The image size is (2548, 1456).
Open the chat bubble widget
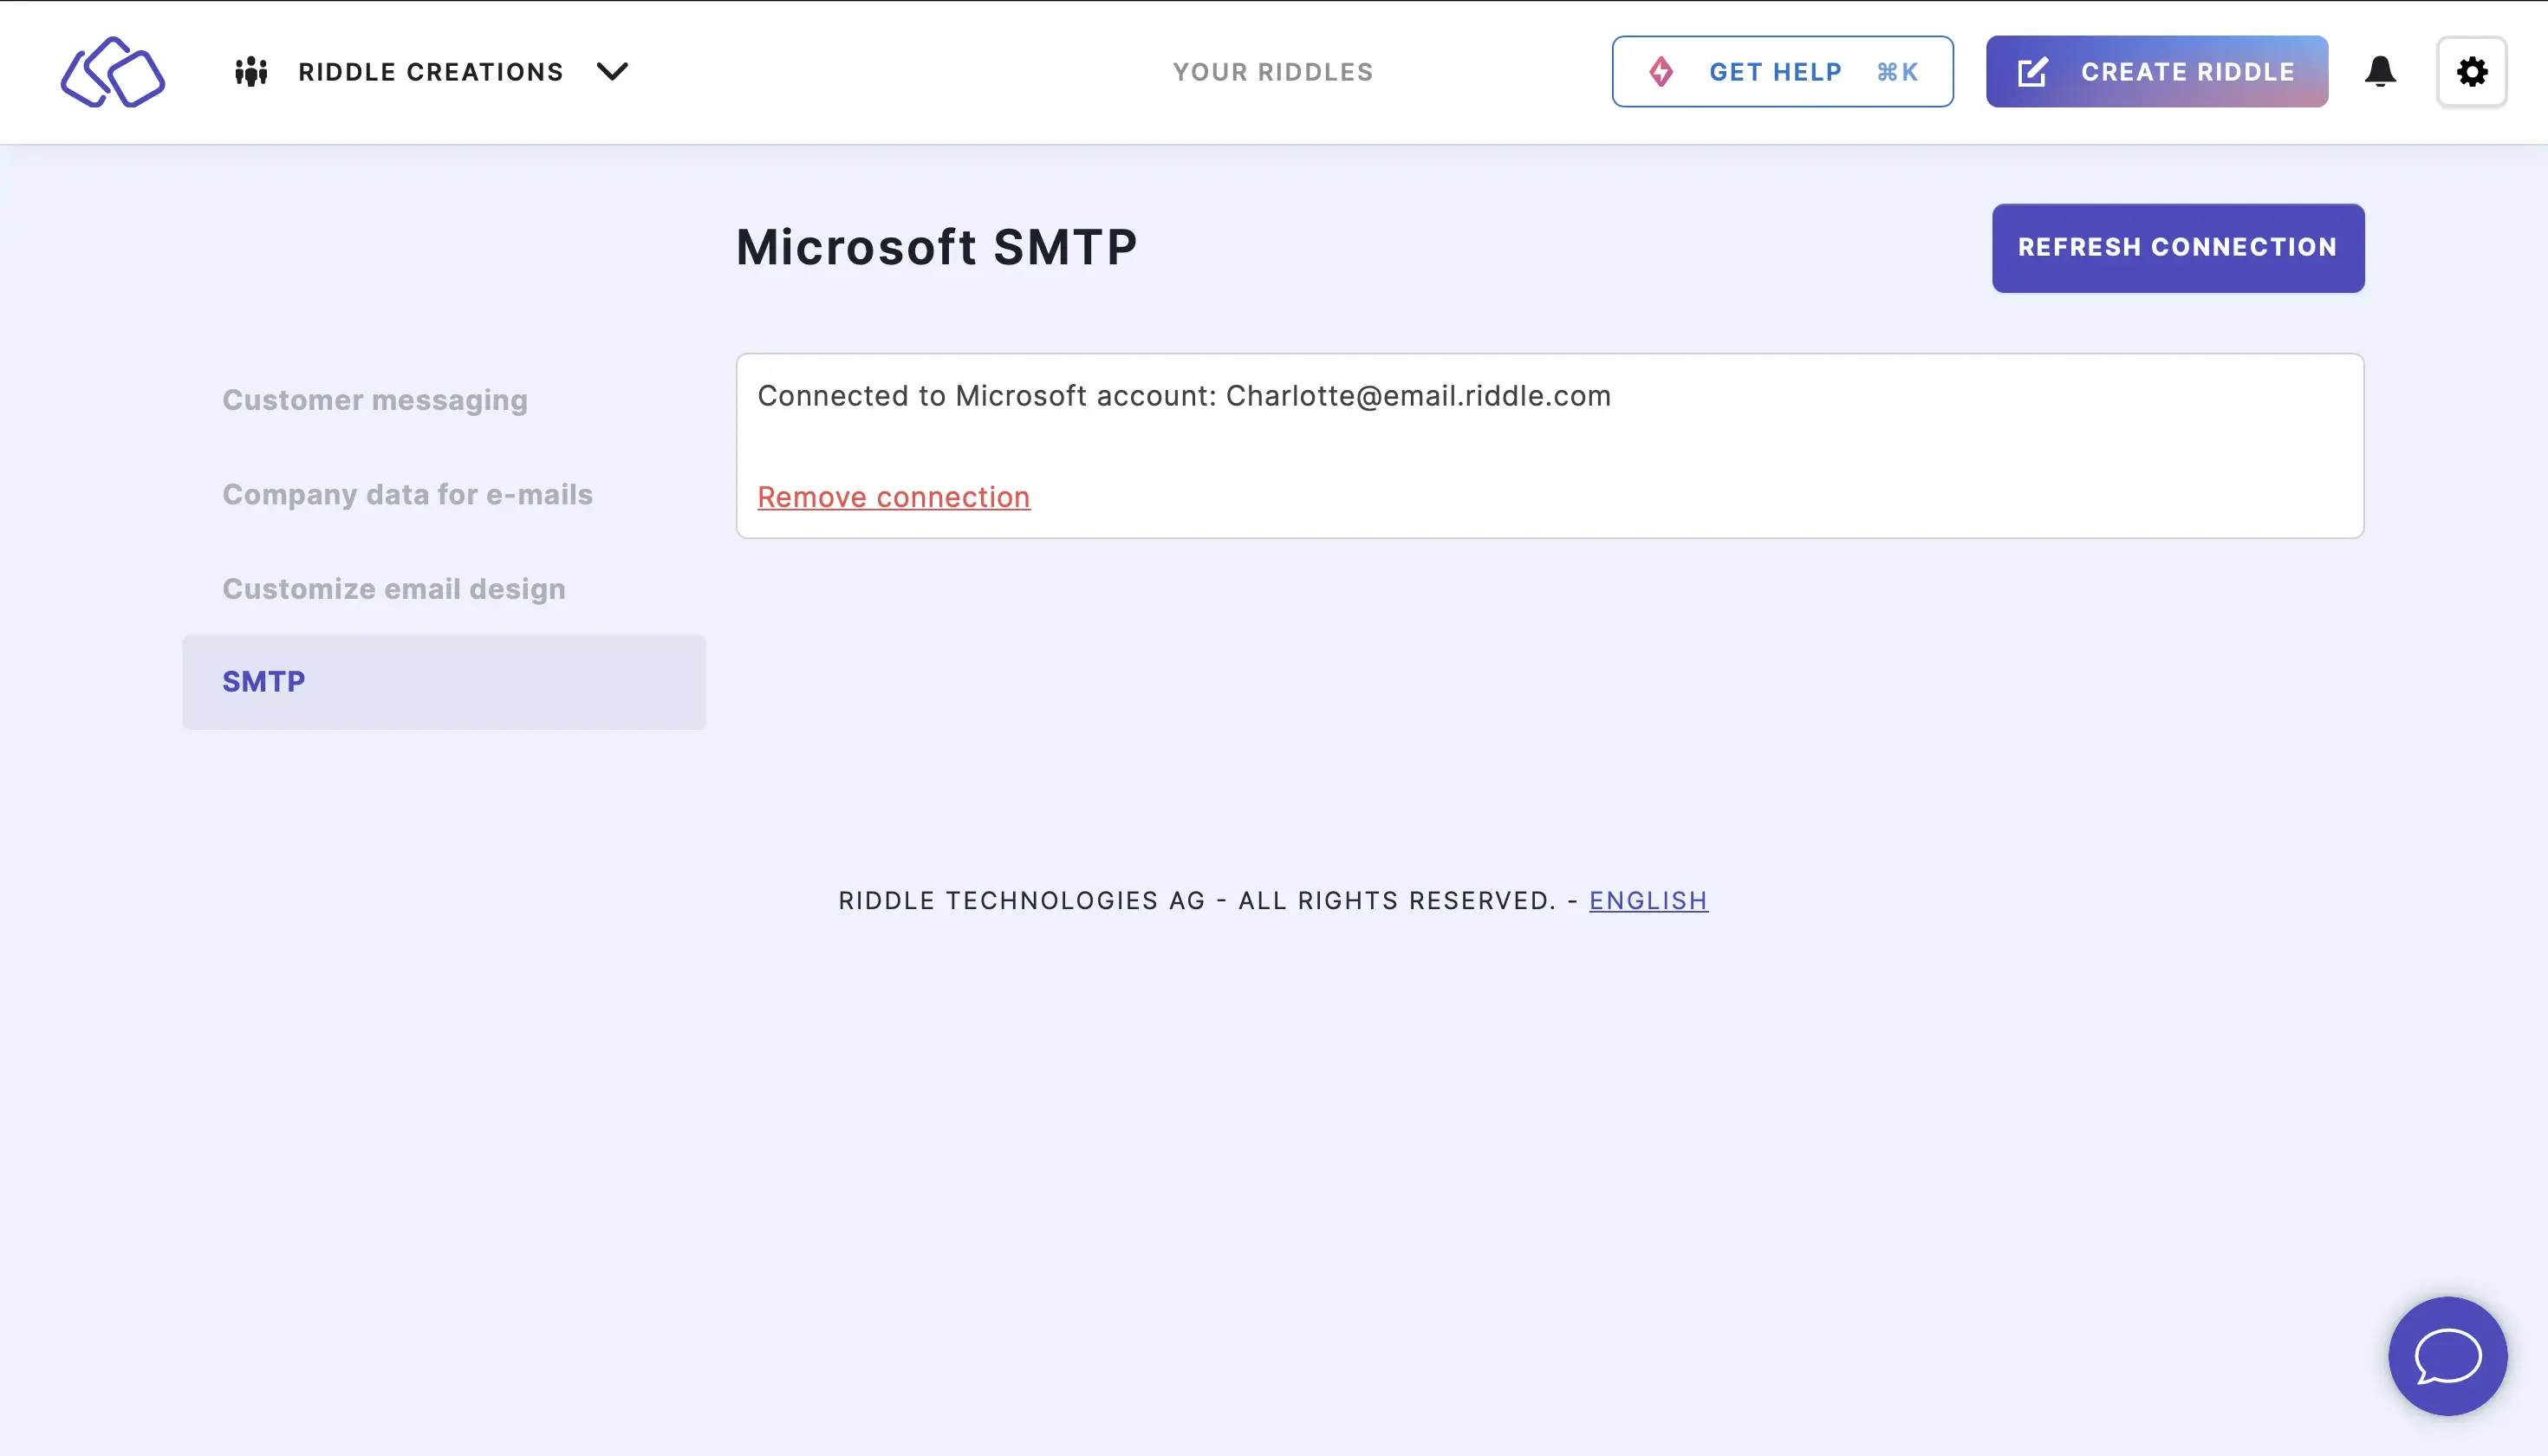[2447, 1356]
